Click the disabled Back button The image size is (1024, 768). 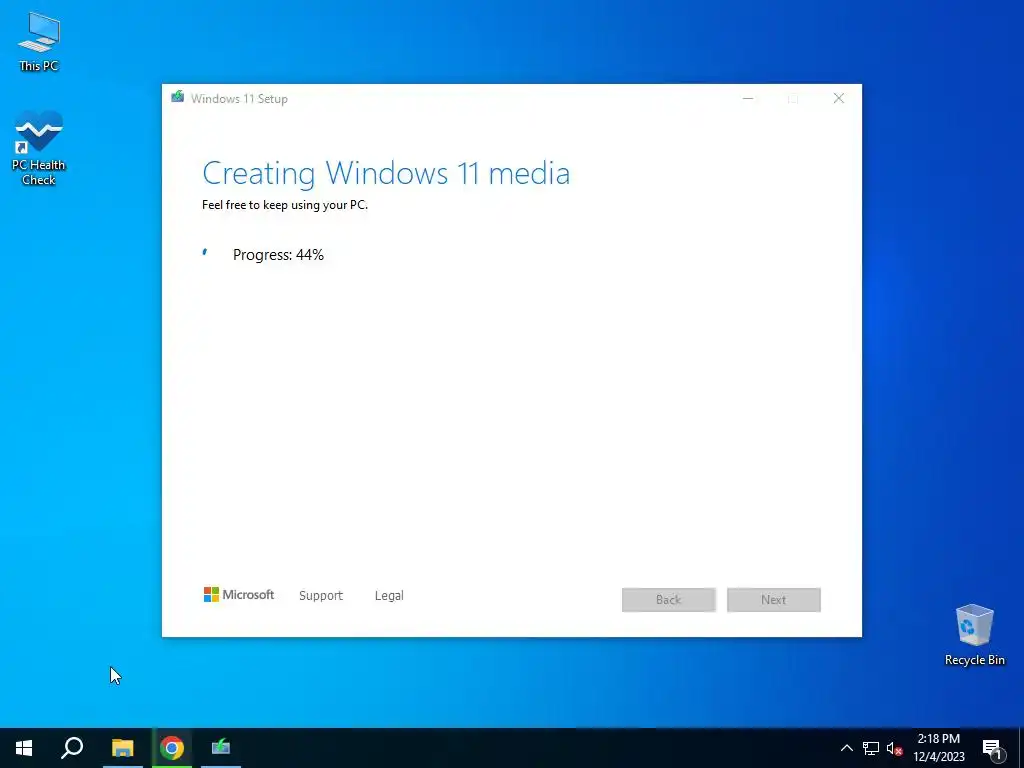[x=669, y=600]
